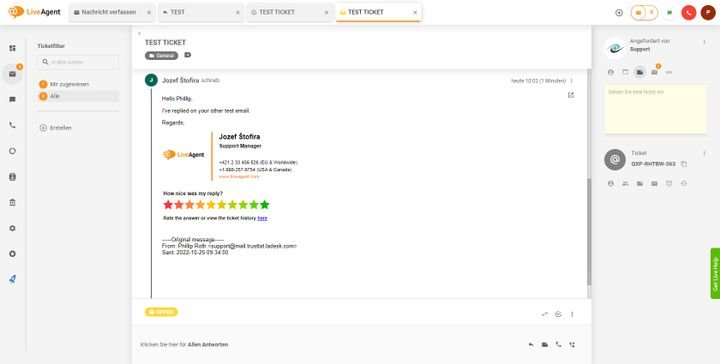This screenshot has width=720, height=364.
Task: Open the configuration gear icon in sidebar
Action: (x=12, y=228)
